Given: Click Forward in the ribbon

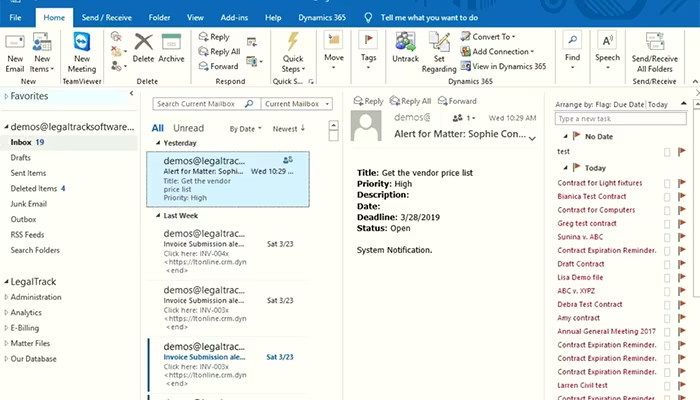Looking at the screenshot, I should pos(218,66).
